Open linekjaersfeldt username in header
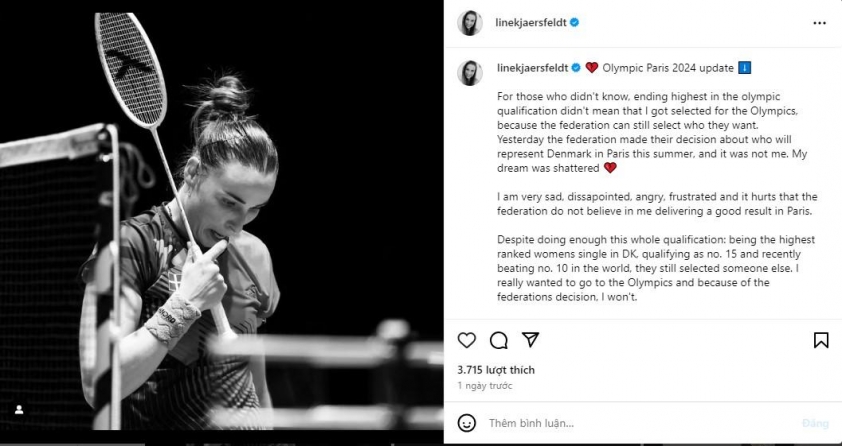Image resolution: width=842 pixels, height=446 pixels. pyautogui.click(x=531, y=23)
